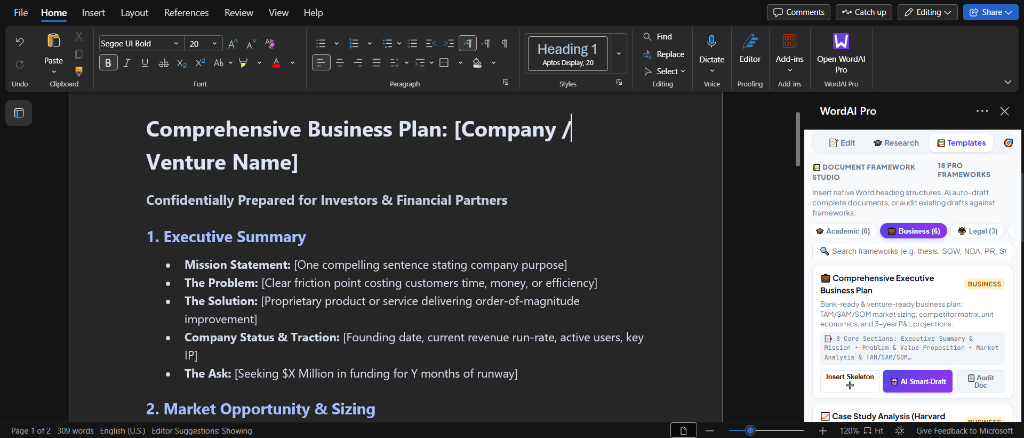
Task: Click the Increase Indent icon
Action: tap(449, 44)
